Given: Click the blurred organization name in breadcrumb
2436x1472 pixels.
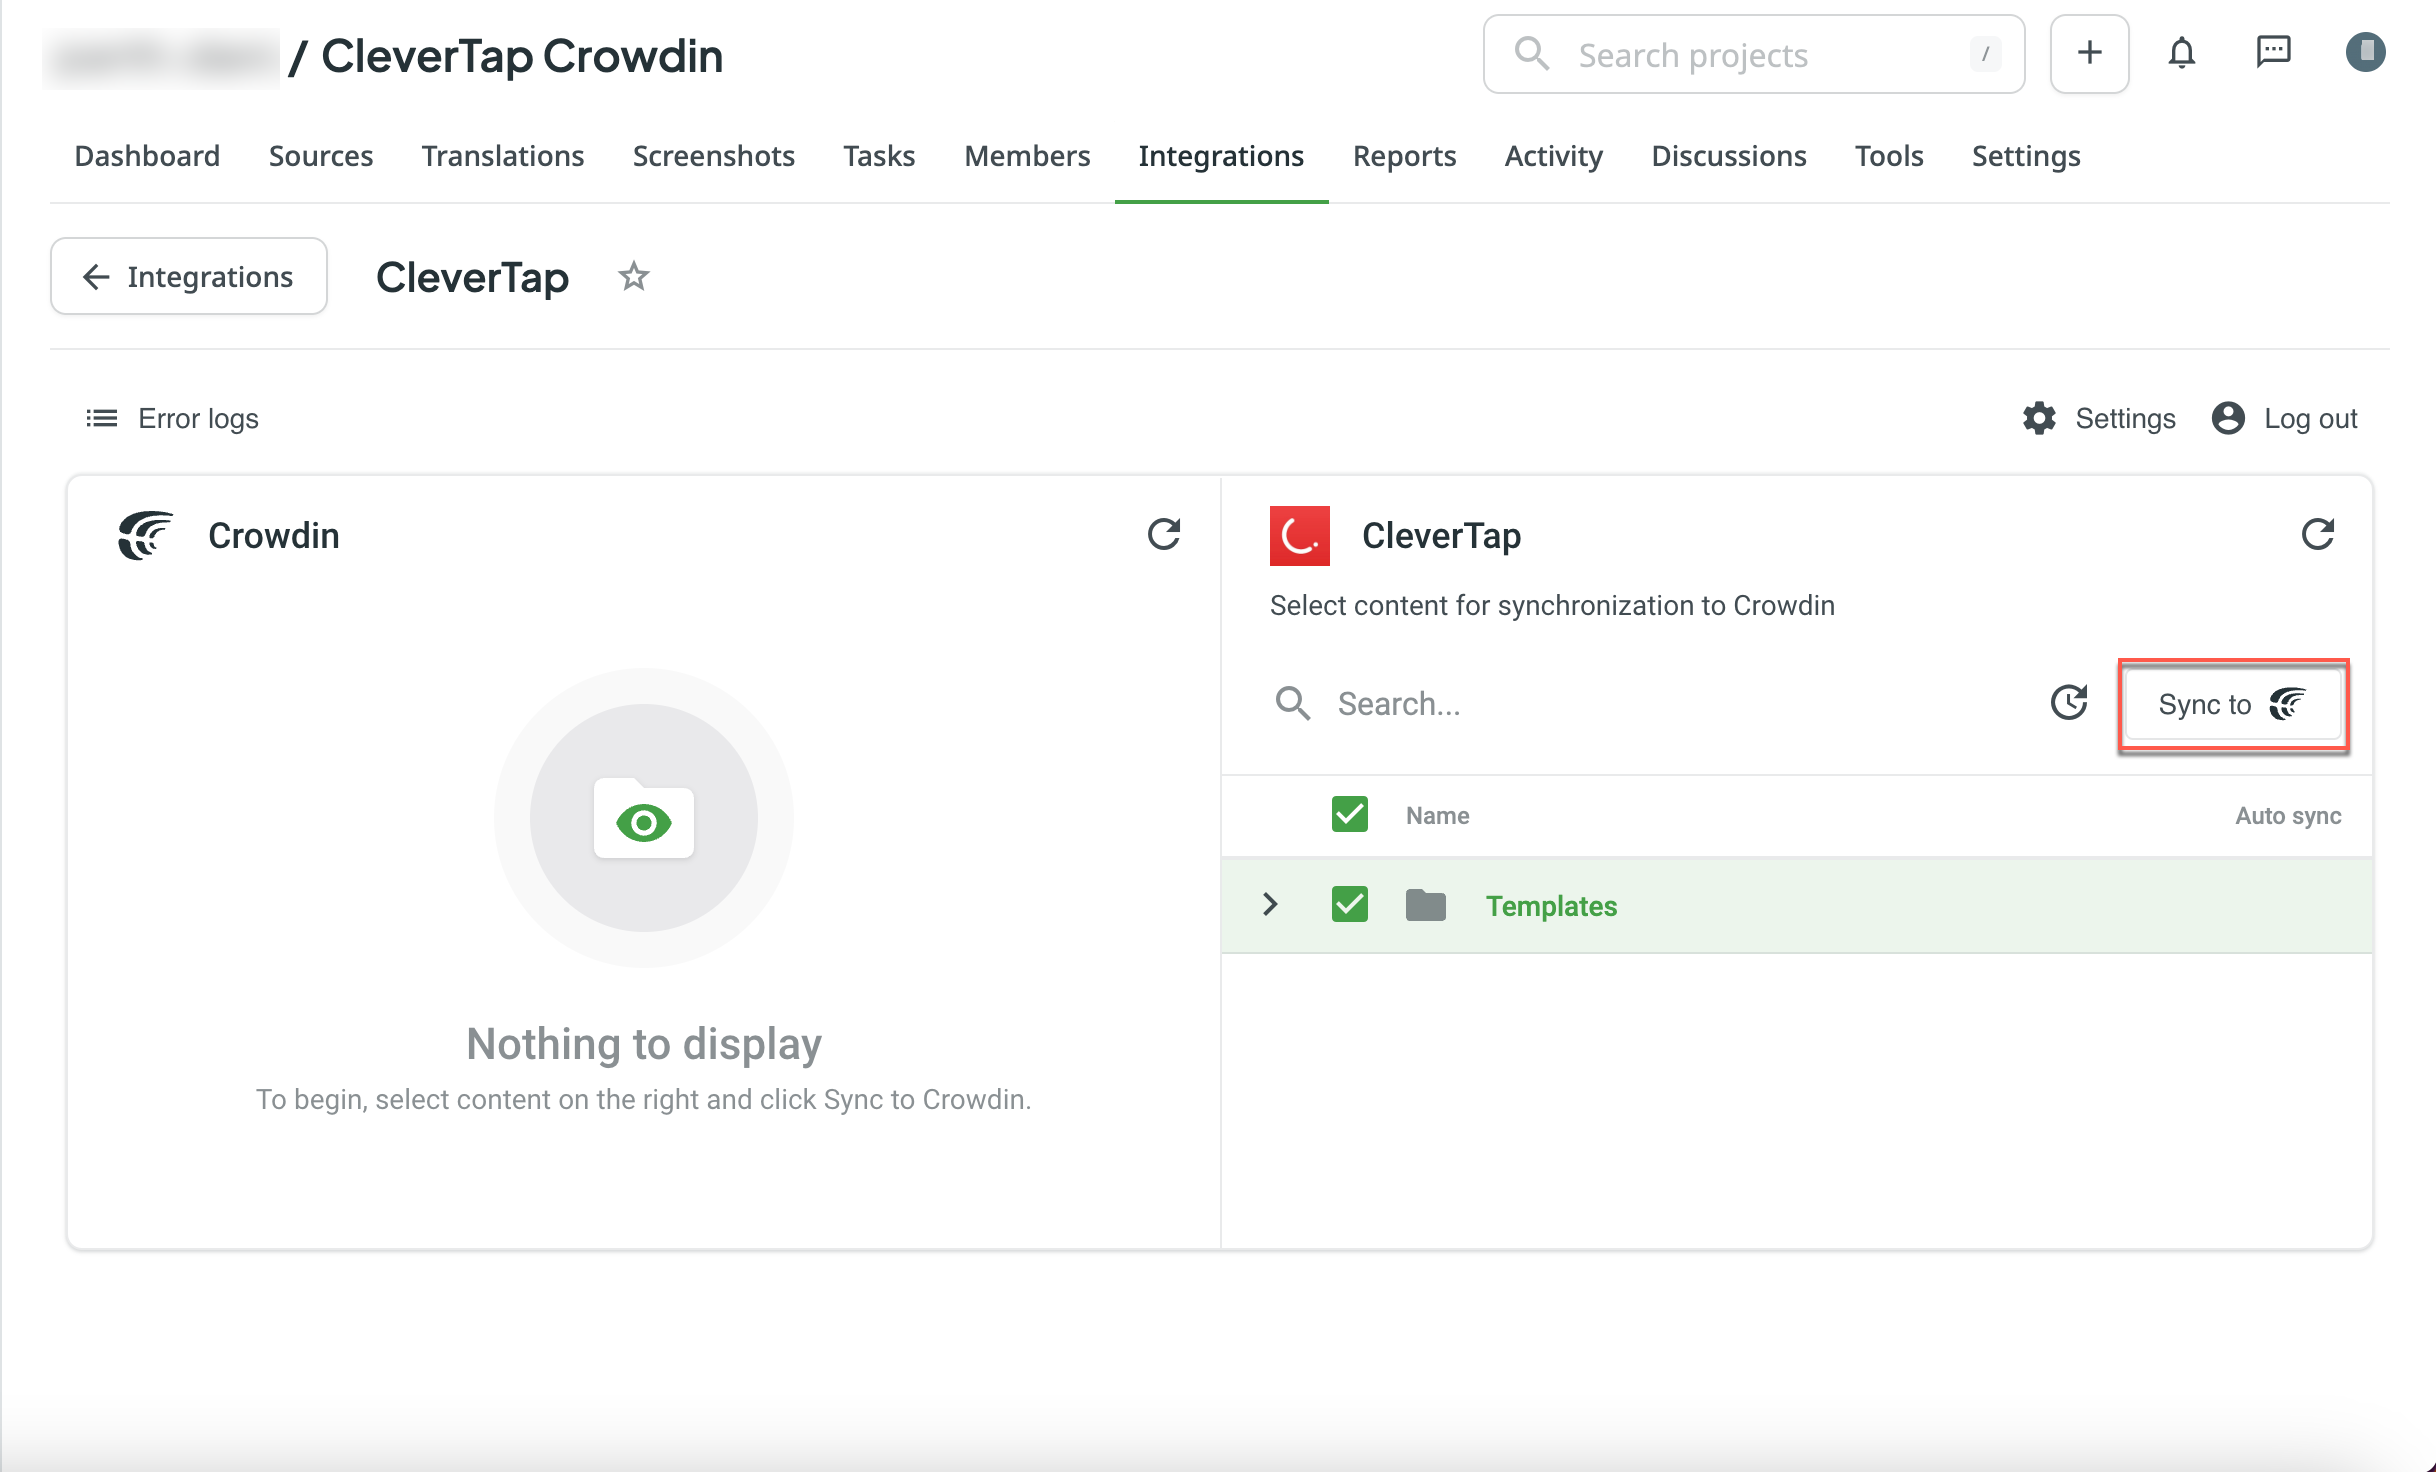Looking at the screenshot, I should click(x=162, y=58).
